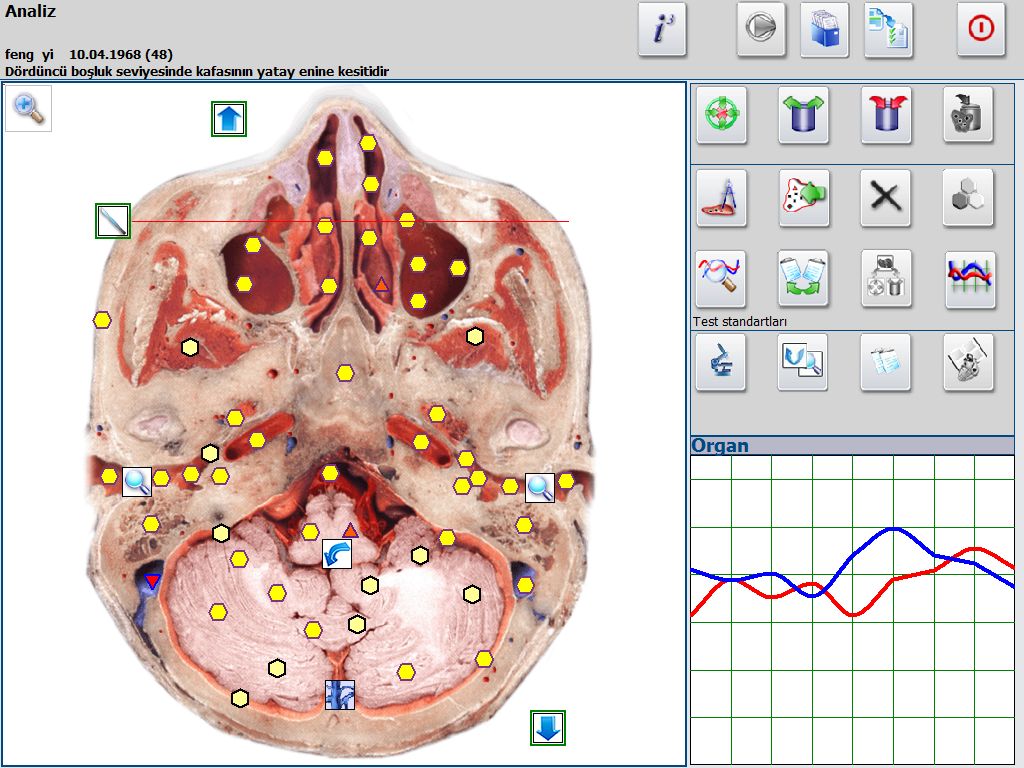The height and width of the screenshot is (768, 1024).
Task: Click the blue up arrow above the skull
Action: tap(229, 119)
